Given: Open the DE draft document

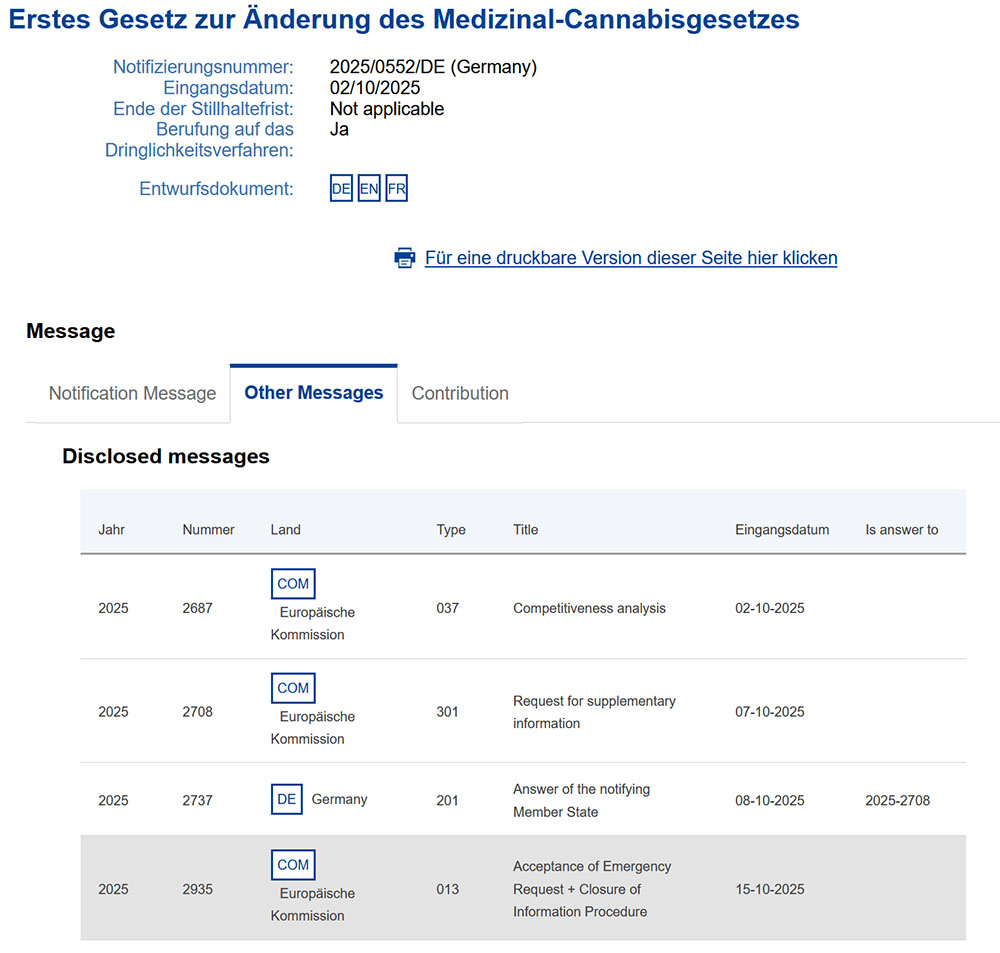Looking at the screenshot, I should (341, 188).
